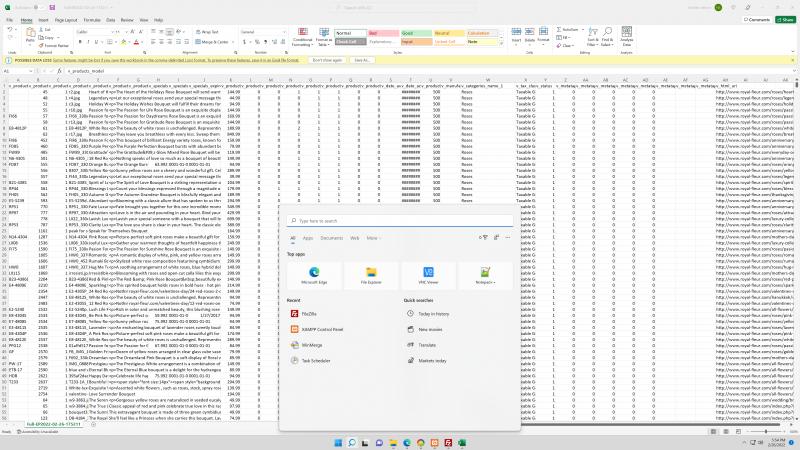Click the Cut scissors command
Viewport: 800px width, 450px height.
tap(45, 30)
